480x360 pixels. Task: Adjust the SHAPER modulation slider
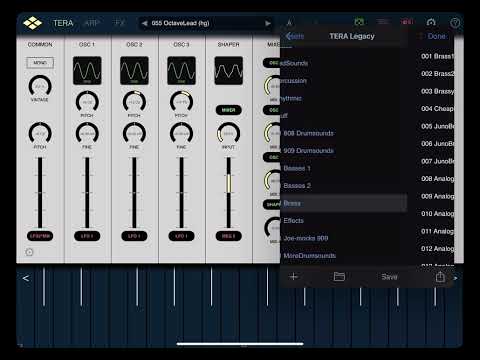click(x=229, y=193)
